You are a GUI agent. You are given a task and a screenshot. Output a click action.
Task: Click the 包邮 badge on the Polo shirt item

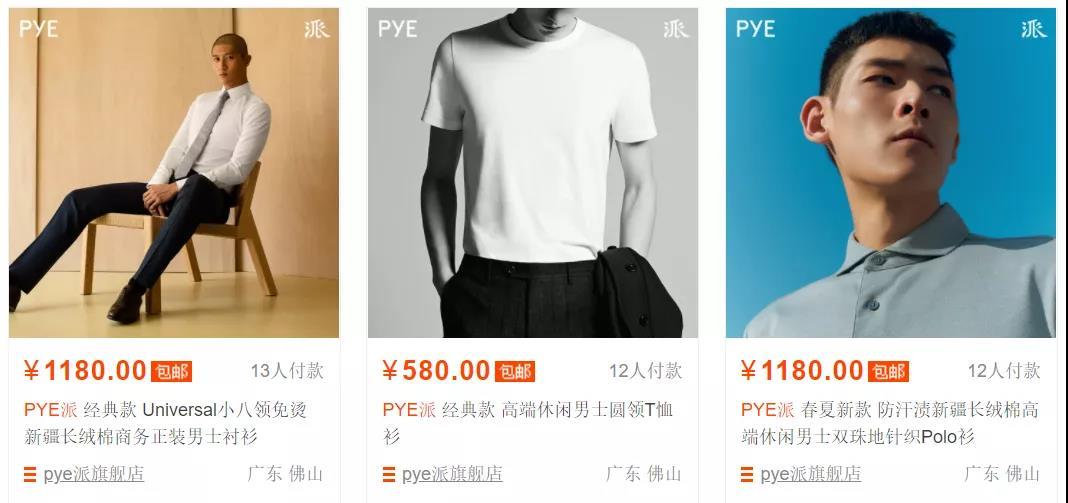888,371
